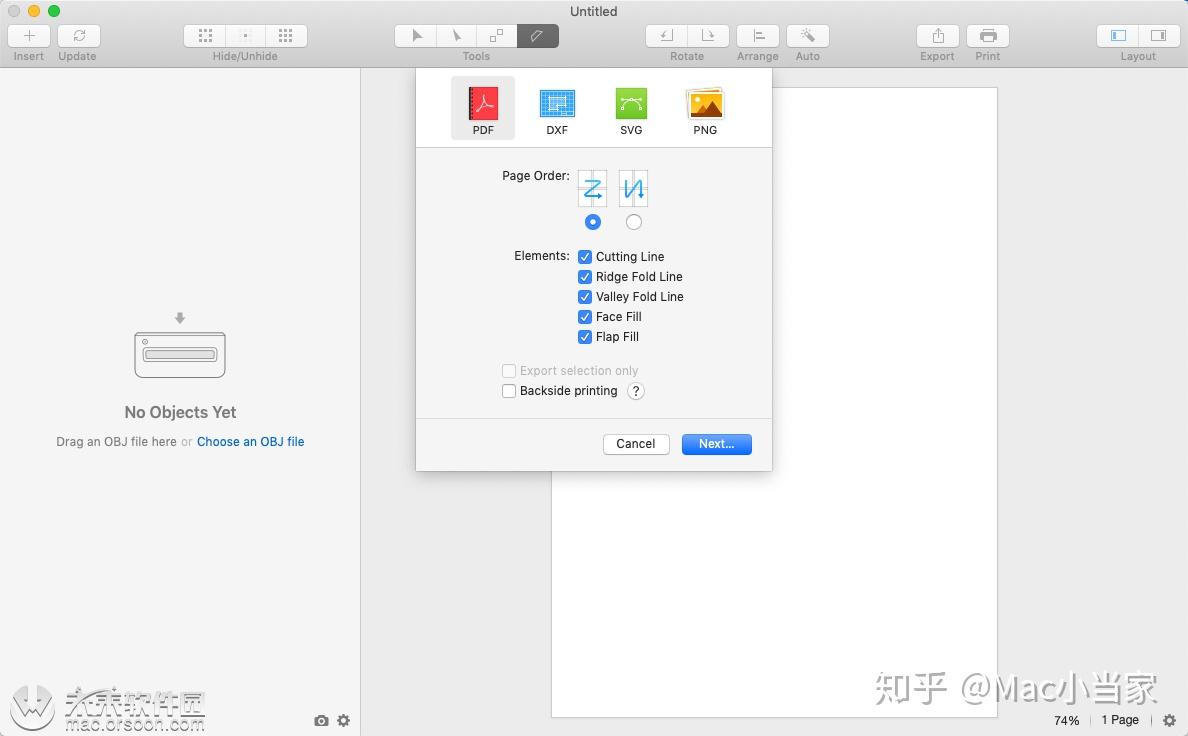1188x736 pixels.
Task: Switch to the PNG export format
Action: 705,106
